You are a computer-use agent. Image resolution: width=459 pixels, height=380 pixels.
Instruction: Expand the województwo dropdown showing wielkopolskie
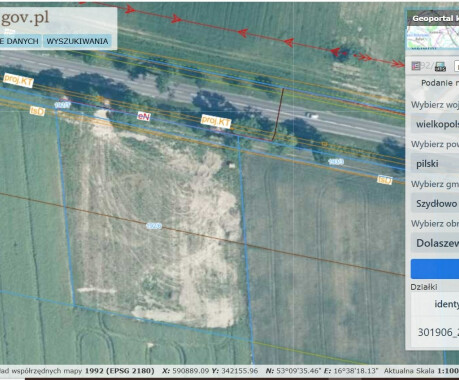coord(435,124)
